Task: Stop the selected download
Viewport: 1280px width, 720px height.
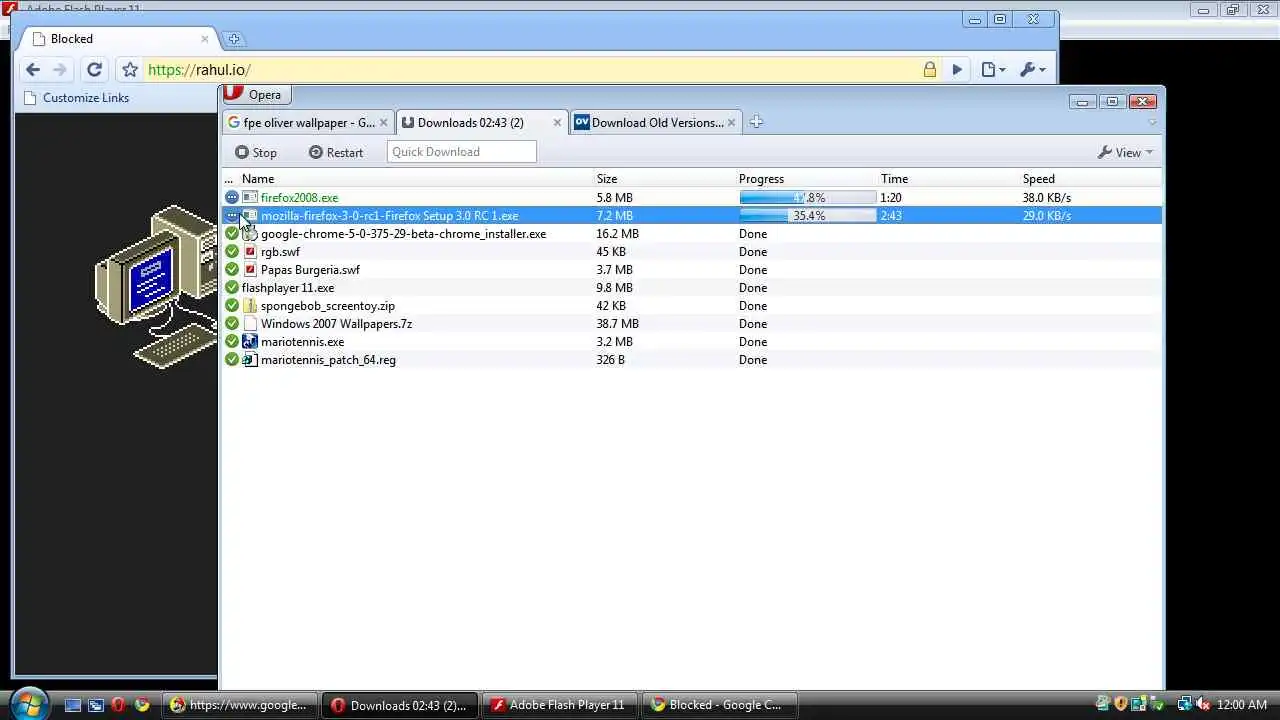Action: [x=256, y=152]
